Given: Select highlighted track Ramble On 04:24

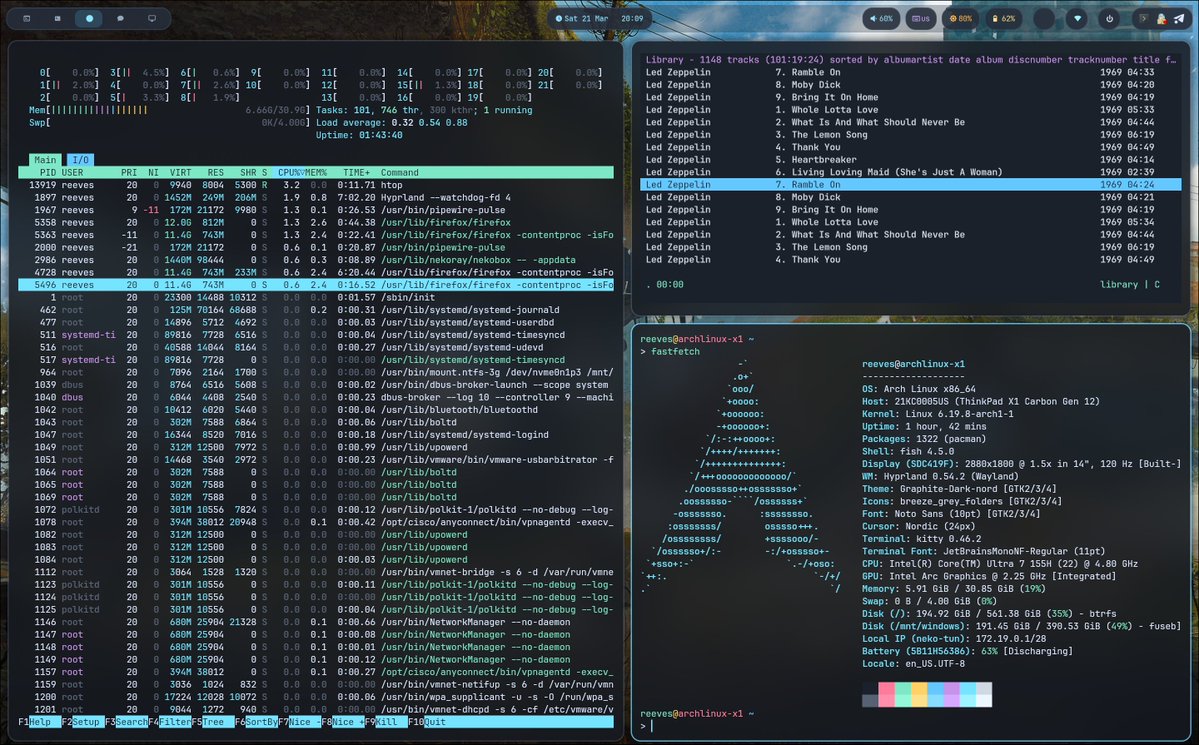Looking at the screenshot, I should point(910,184).
